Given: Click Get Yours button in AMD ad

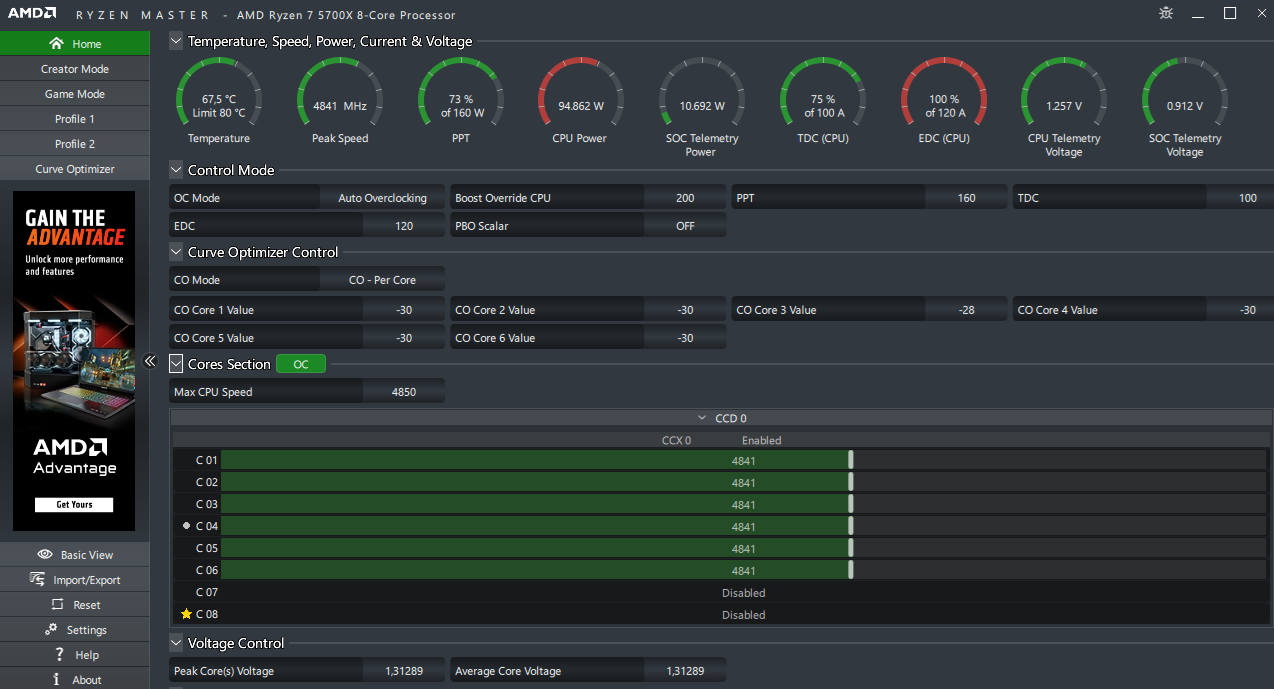Looking at the screenshot, I should pos(74,505).
